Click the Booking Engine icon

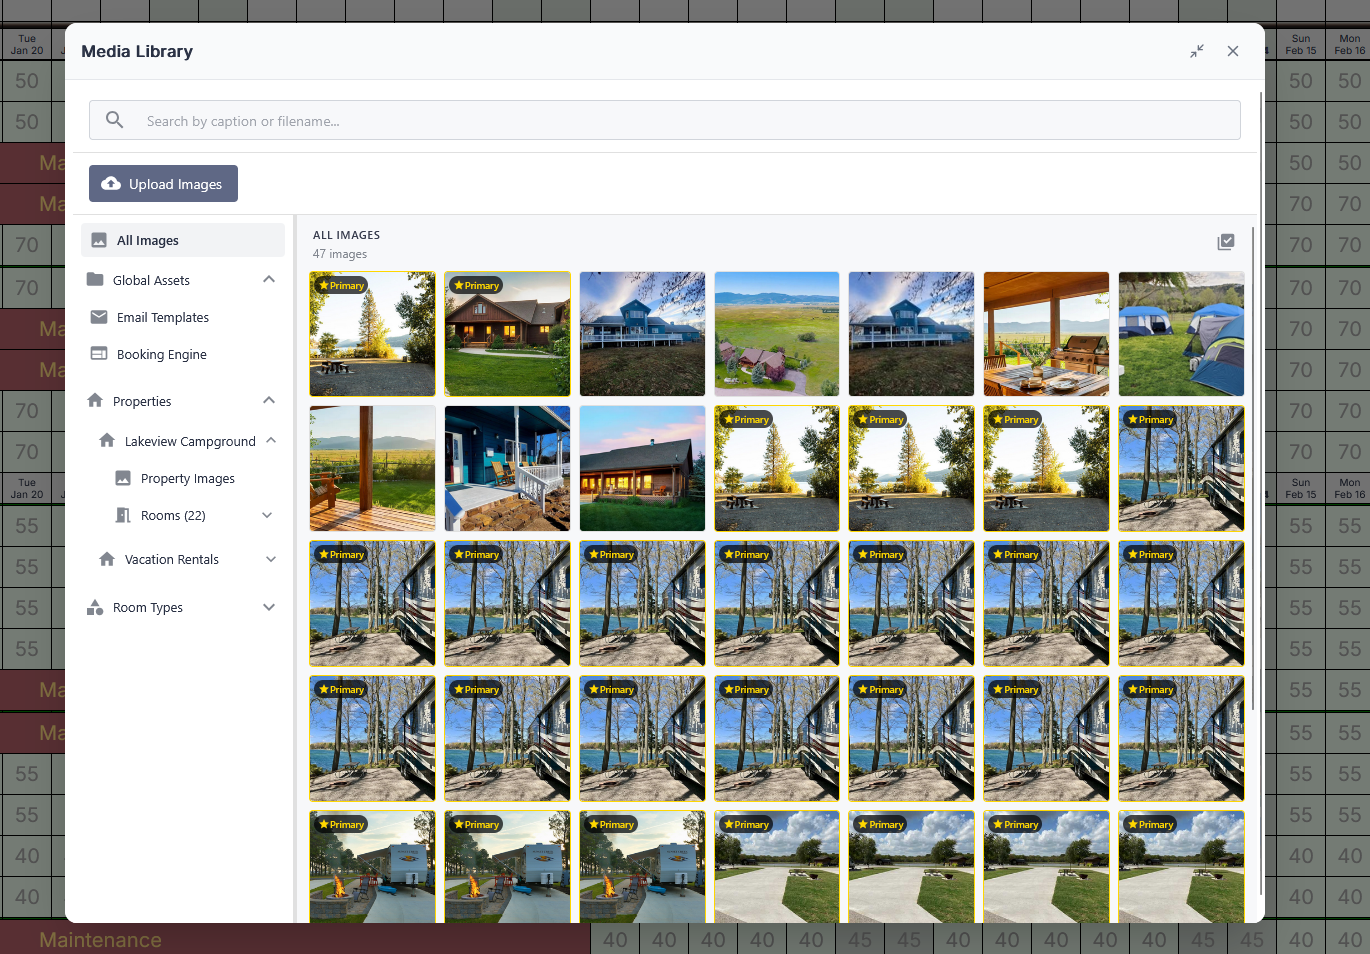(99, 354)
